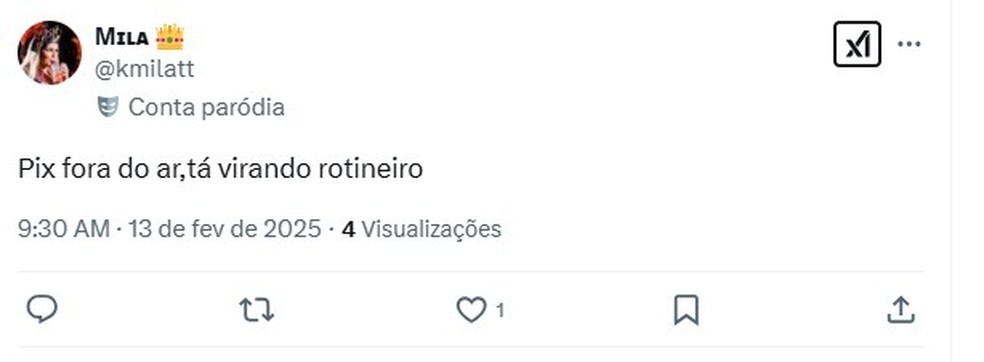Click the Grok explain icon
The width and height of the screenshot is (984, 362).
pos(857,44)
